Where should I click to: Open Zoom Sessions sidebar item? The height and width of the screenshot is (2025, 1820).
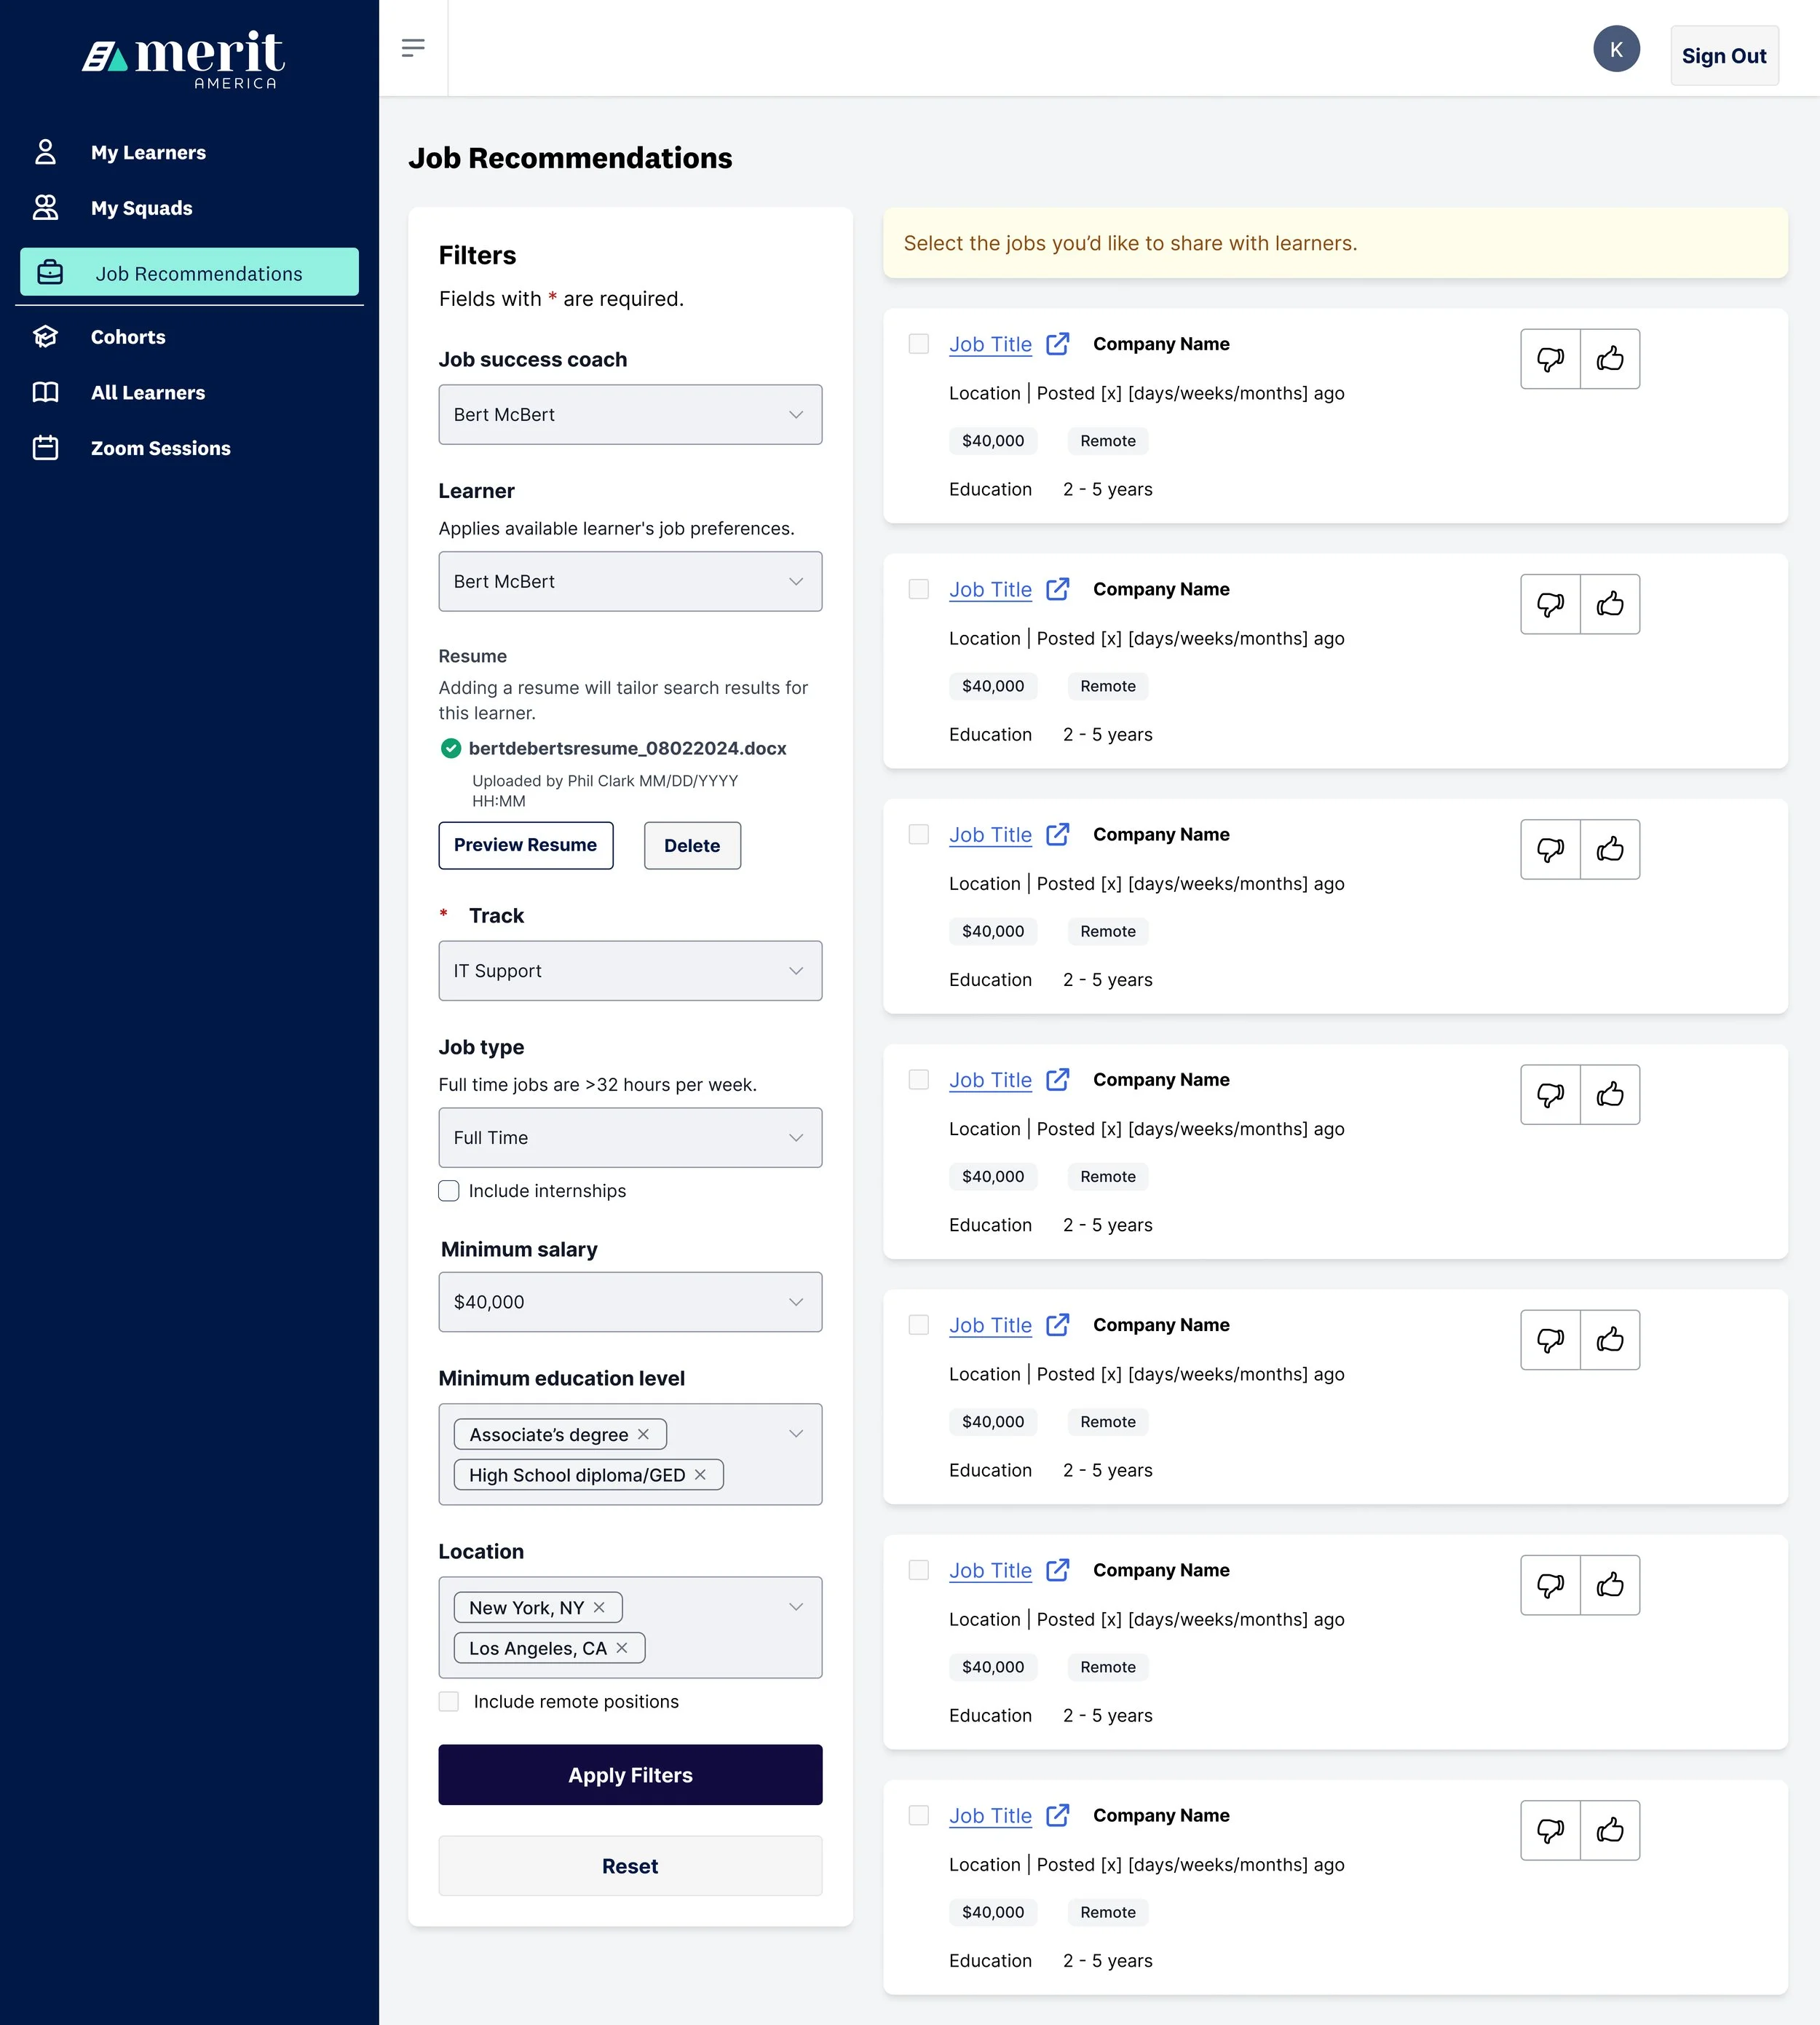coord(160,448)
